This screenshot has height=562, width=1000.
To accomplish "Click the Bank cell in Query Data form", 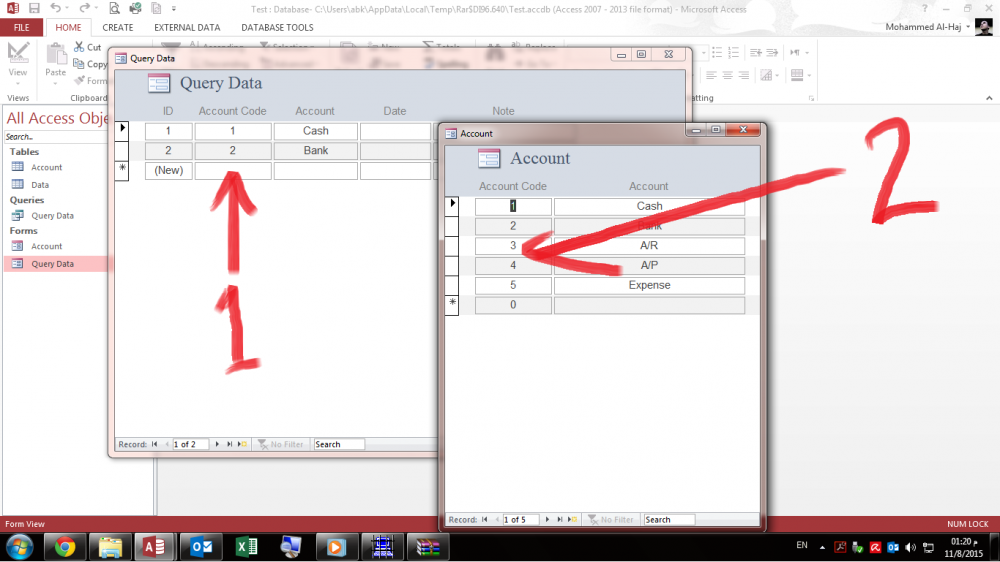I will (316, 151).
